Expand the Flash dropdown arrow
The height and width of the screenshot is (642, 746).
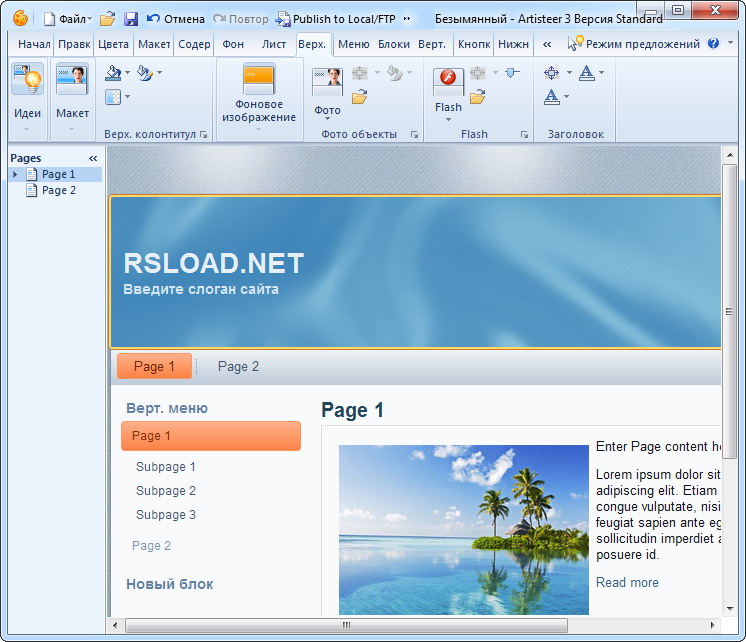448,119
